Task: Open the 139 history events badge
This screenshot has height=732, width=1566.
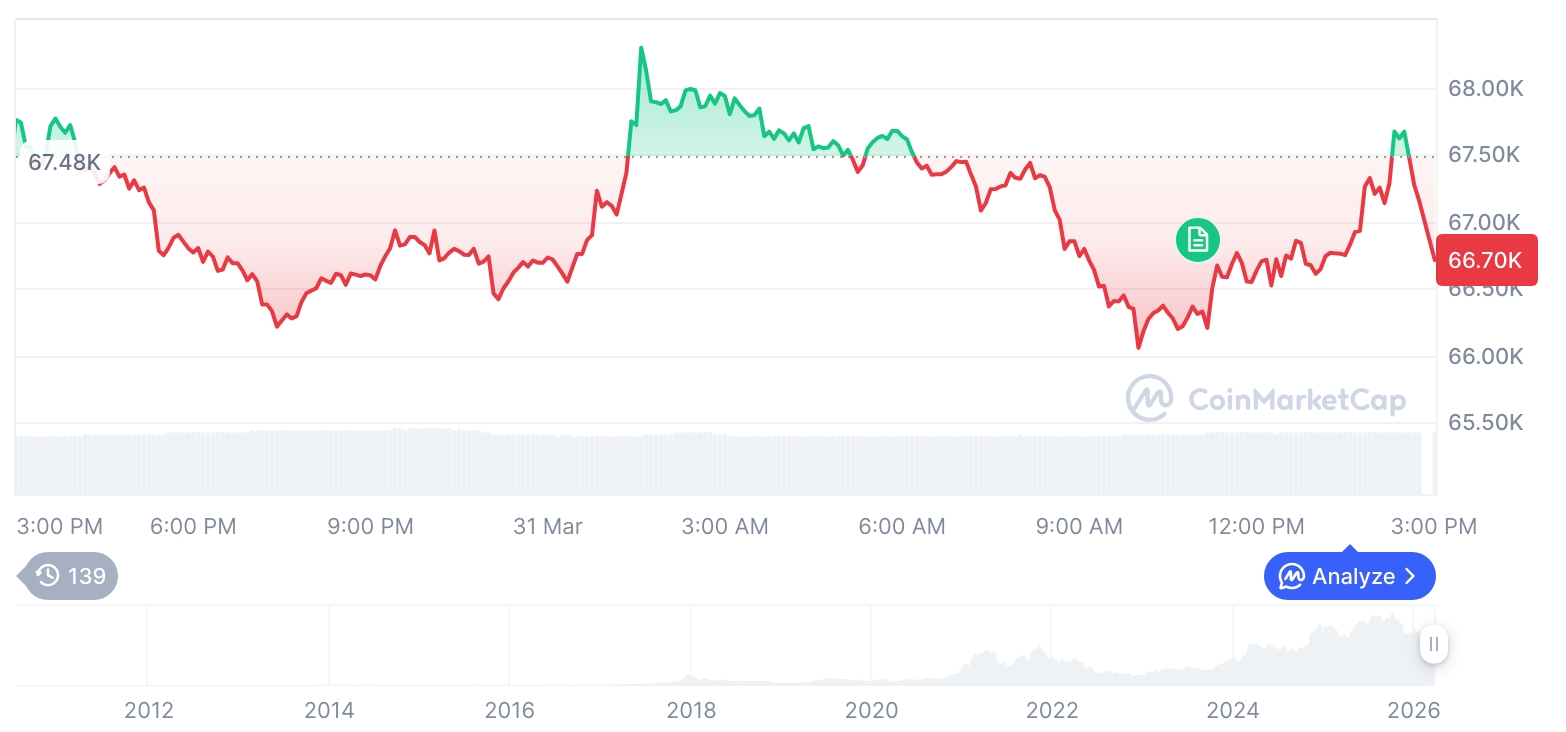Action: (71, 576)
